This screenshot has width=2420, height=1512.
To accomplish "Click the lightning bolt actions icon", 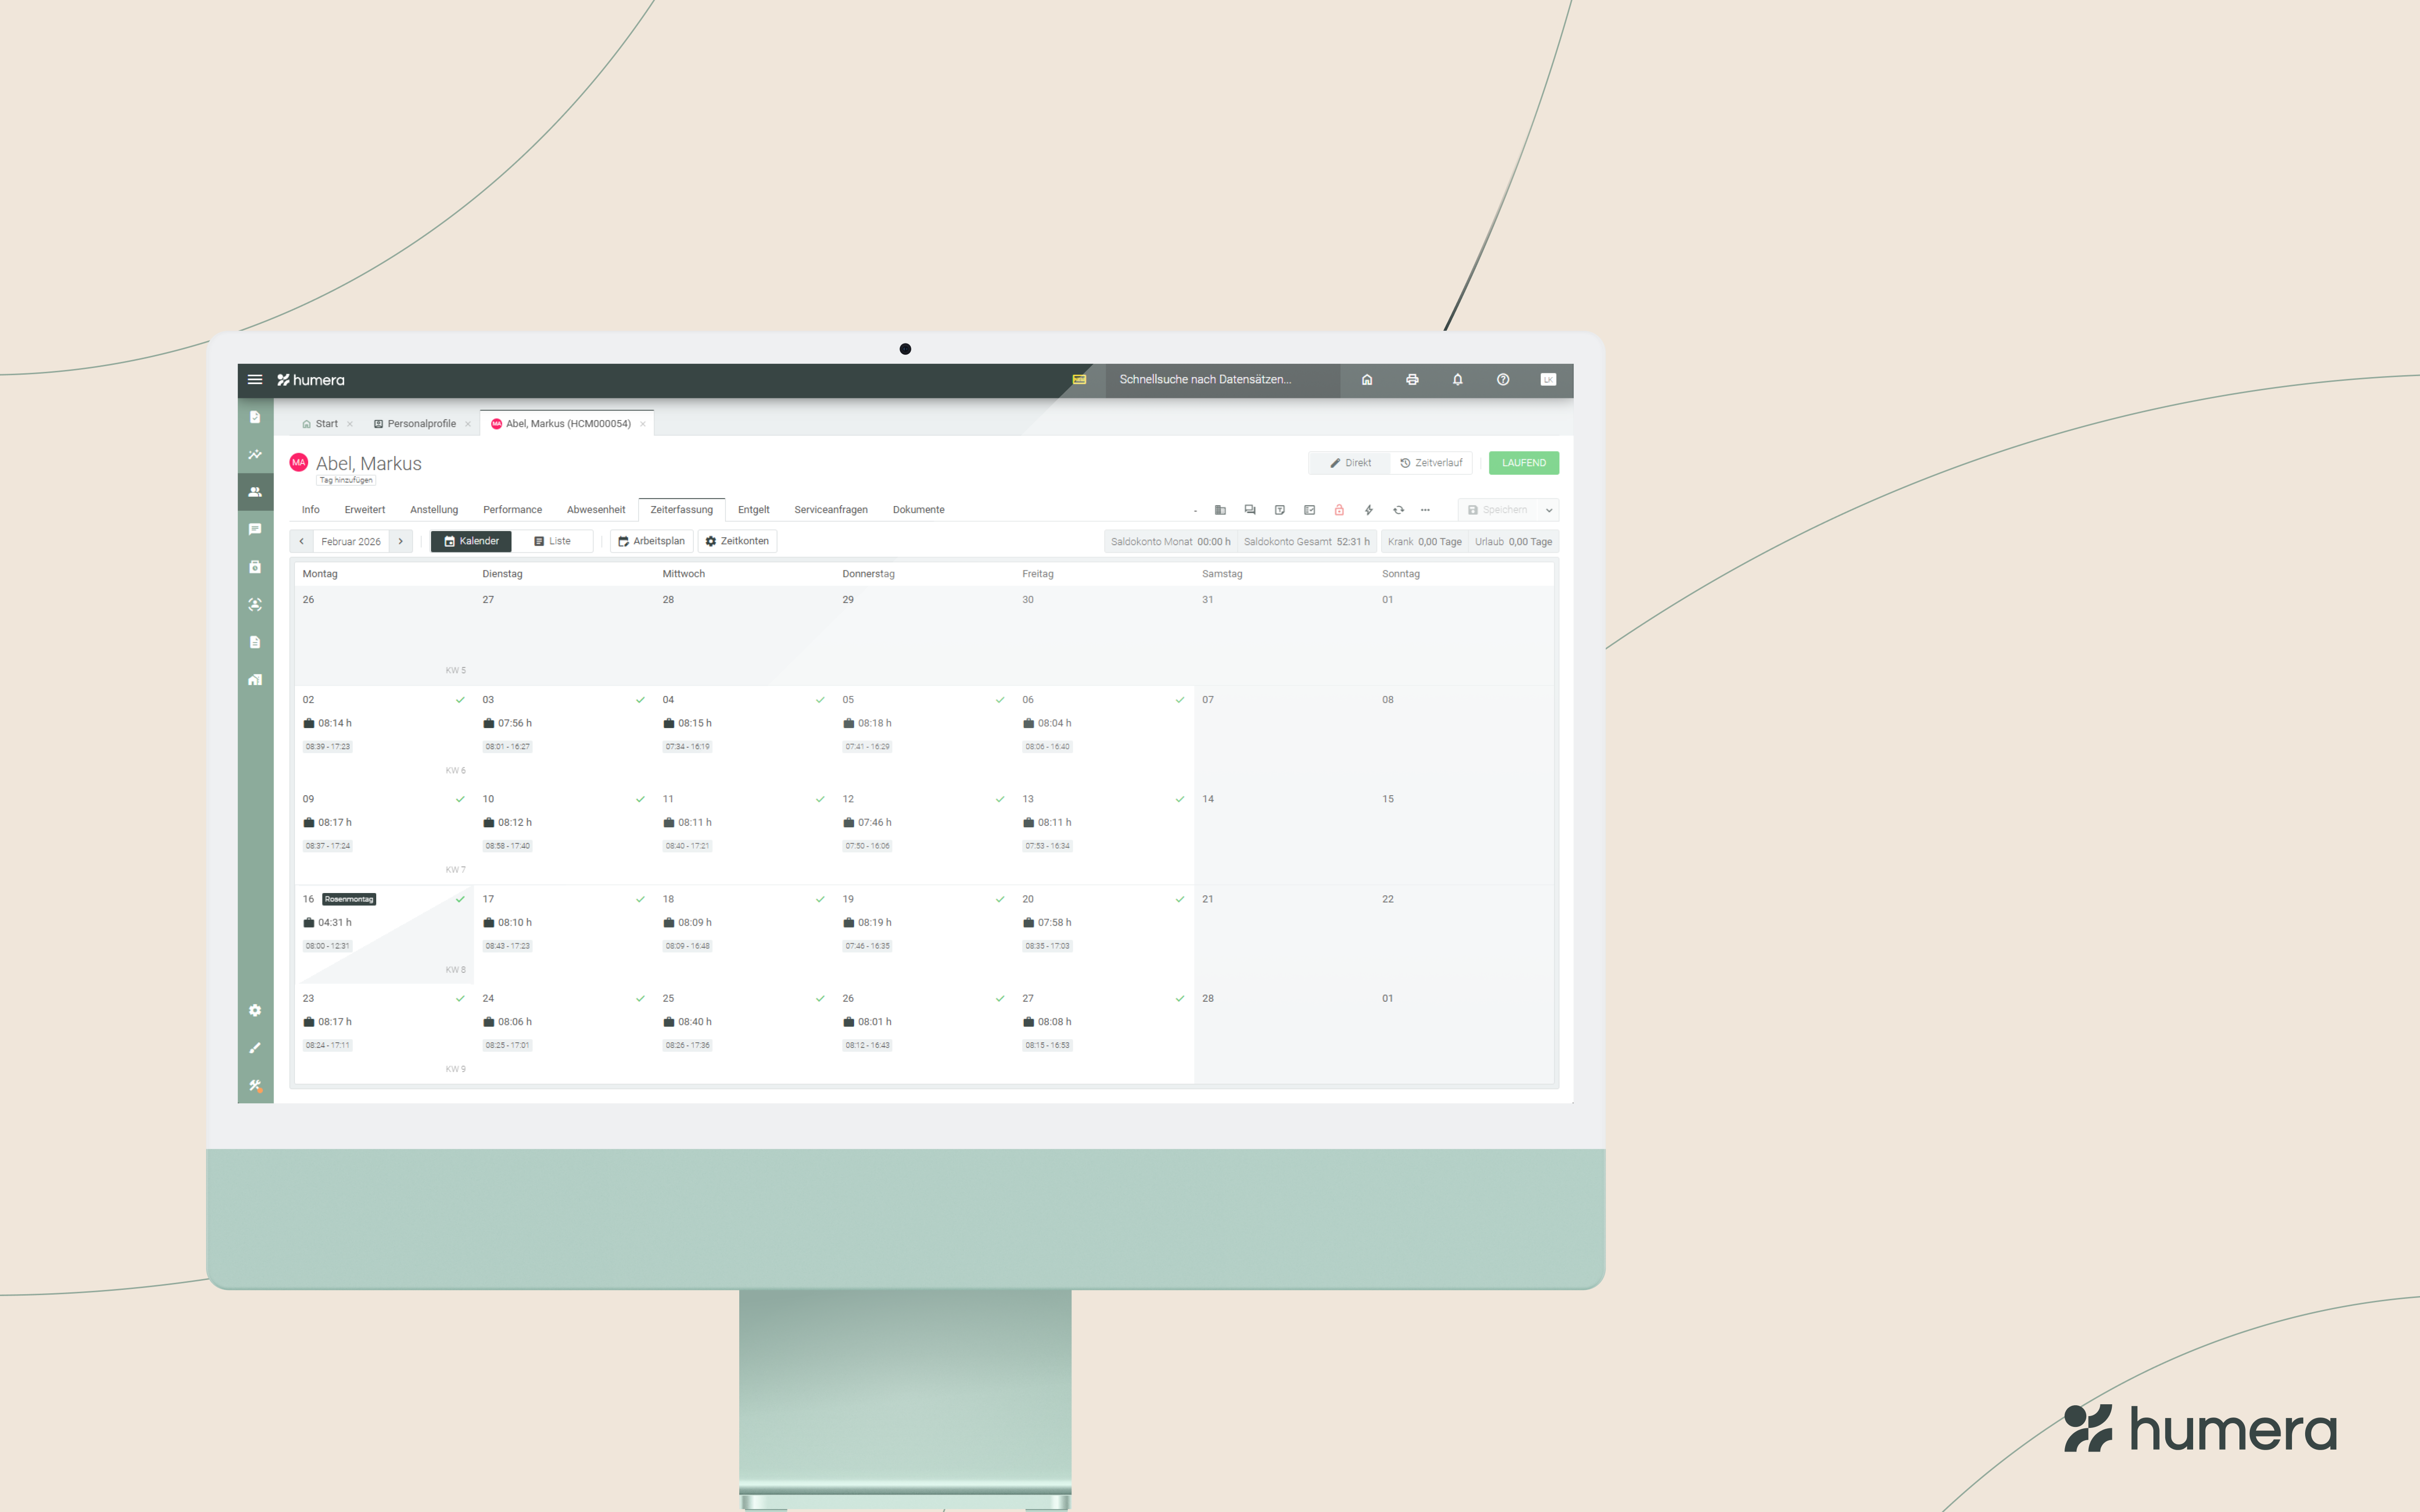I will coord(1368,510).
